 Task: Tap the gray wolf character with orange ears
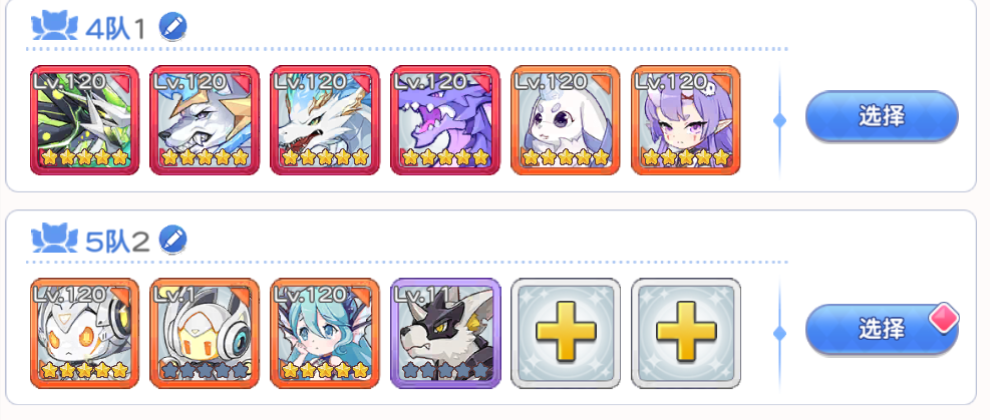205,120
